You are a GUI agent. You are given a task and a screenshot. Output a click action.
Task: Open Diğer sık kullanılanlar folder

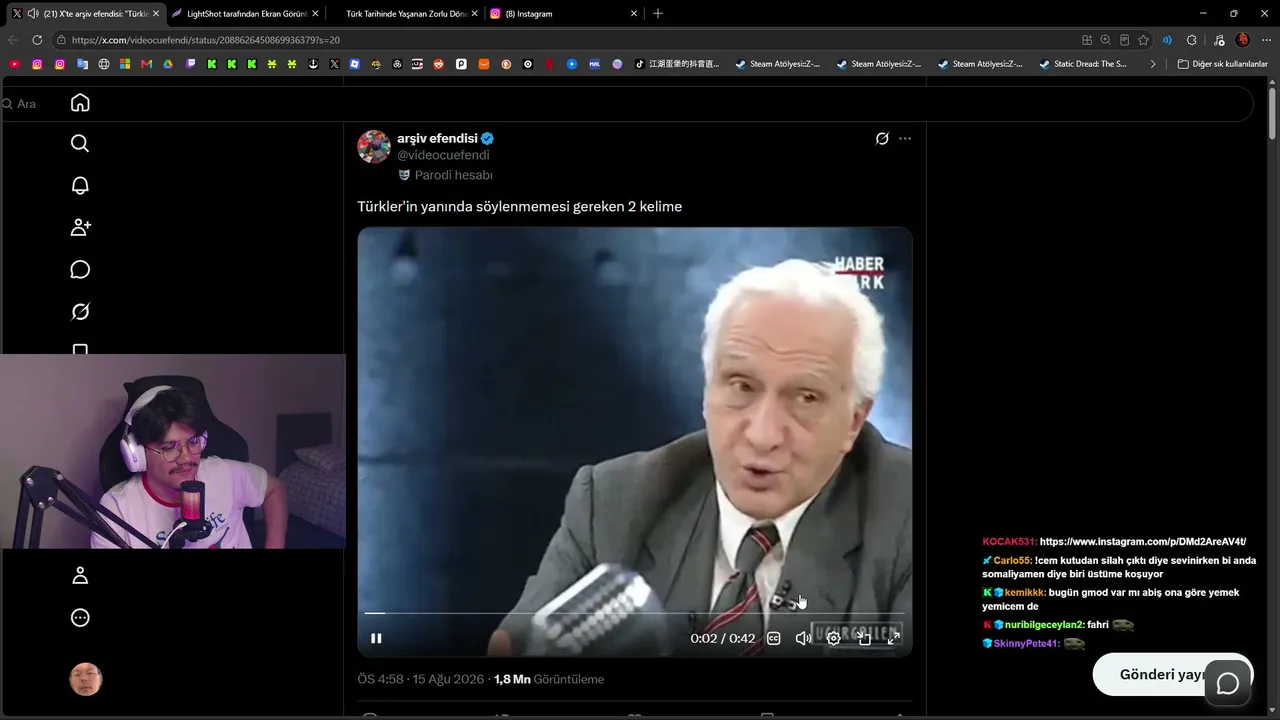click(1222, 64)
